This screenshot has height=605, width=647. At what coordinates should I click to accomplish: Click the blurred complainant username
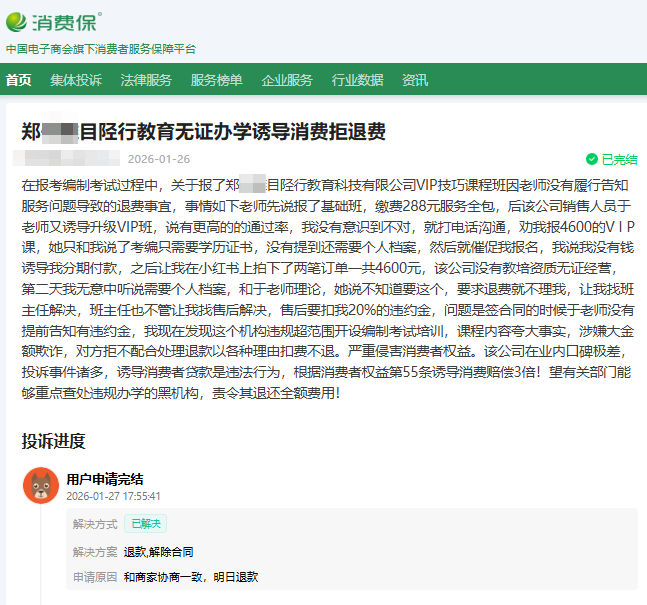[x=66, y=159]
